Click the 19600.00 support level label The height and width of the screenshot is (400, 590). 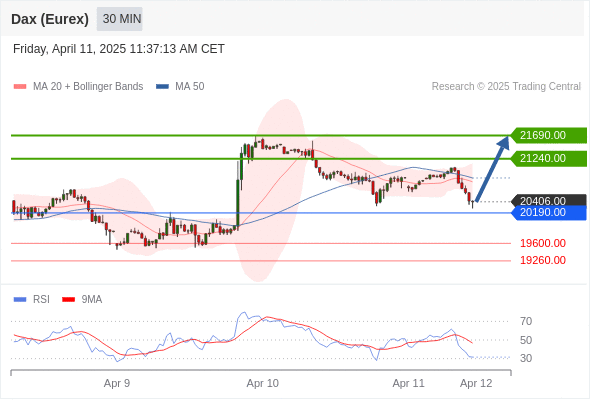click(x=543, y=243)
